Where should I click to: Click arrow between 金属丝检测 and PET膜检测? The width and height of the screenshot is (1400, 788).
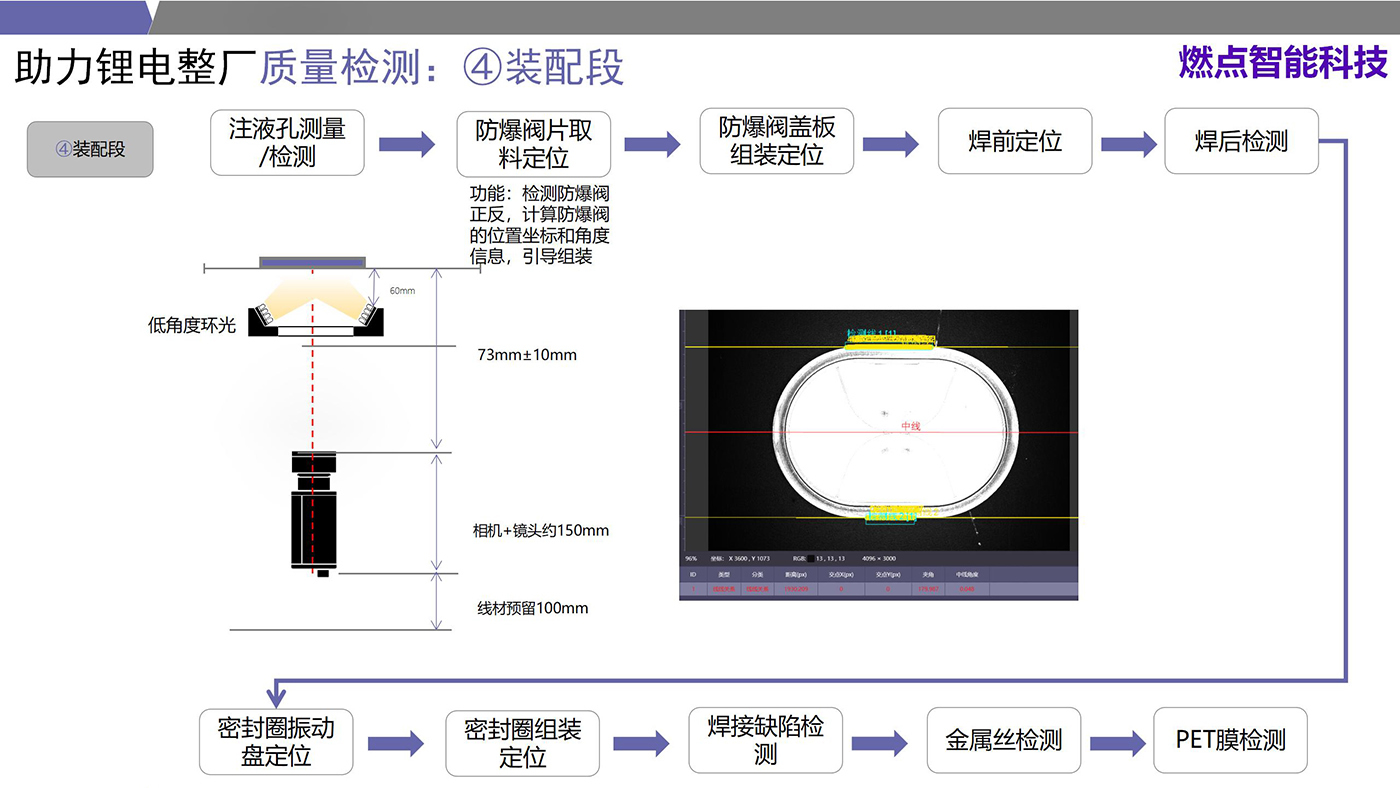pos(1117,743)
